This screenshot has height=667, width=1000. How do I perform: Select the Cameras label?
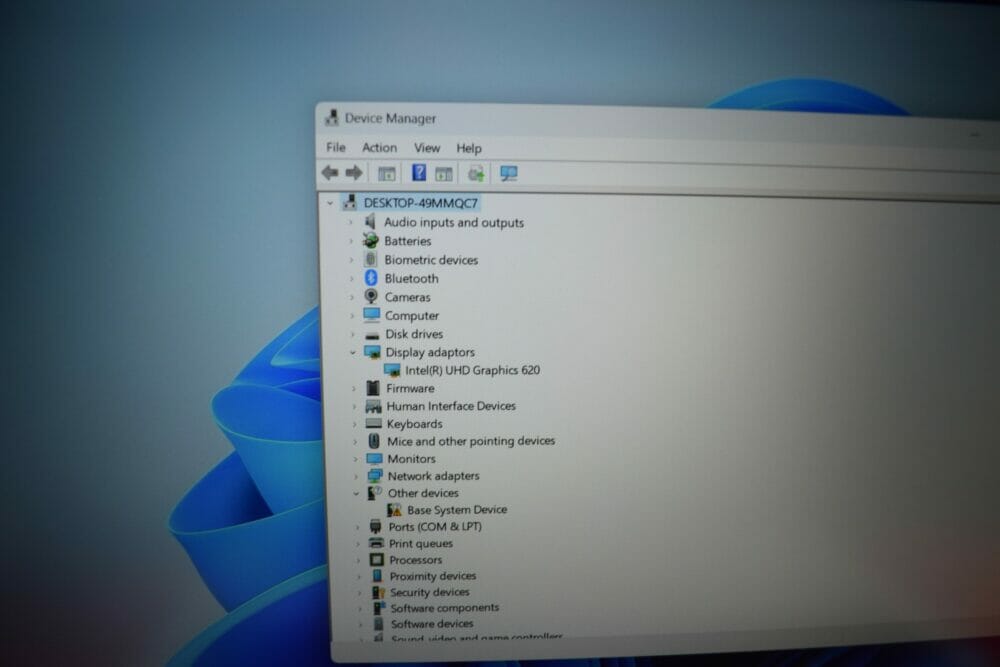point(408,297)
